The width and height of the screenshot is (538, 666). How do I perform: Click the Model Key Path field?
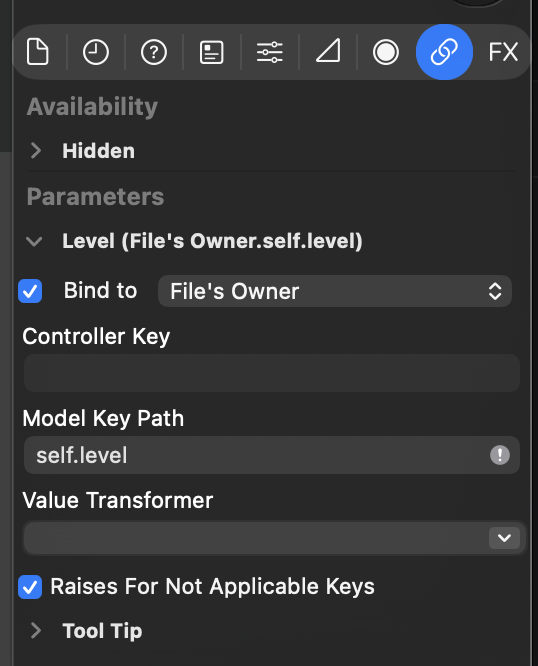[x=272, y=455]
